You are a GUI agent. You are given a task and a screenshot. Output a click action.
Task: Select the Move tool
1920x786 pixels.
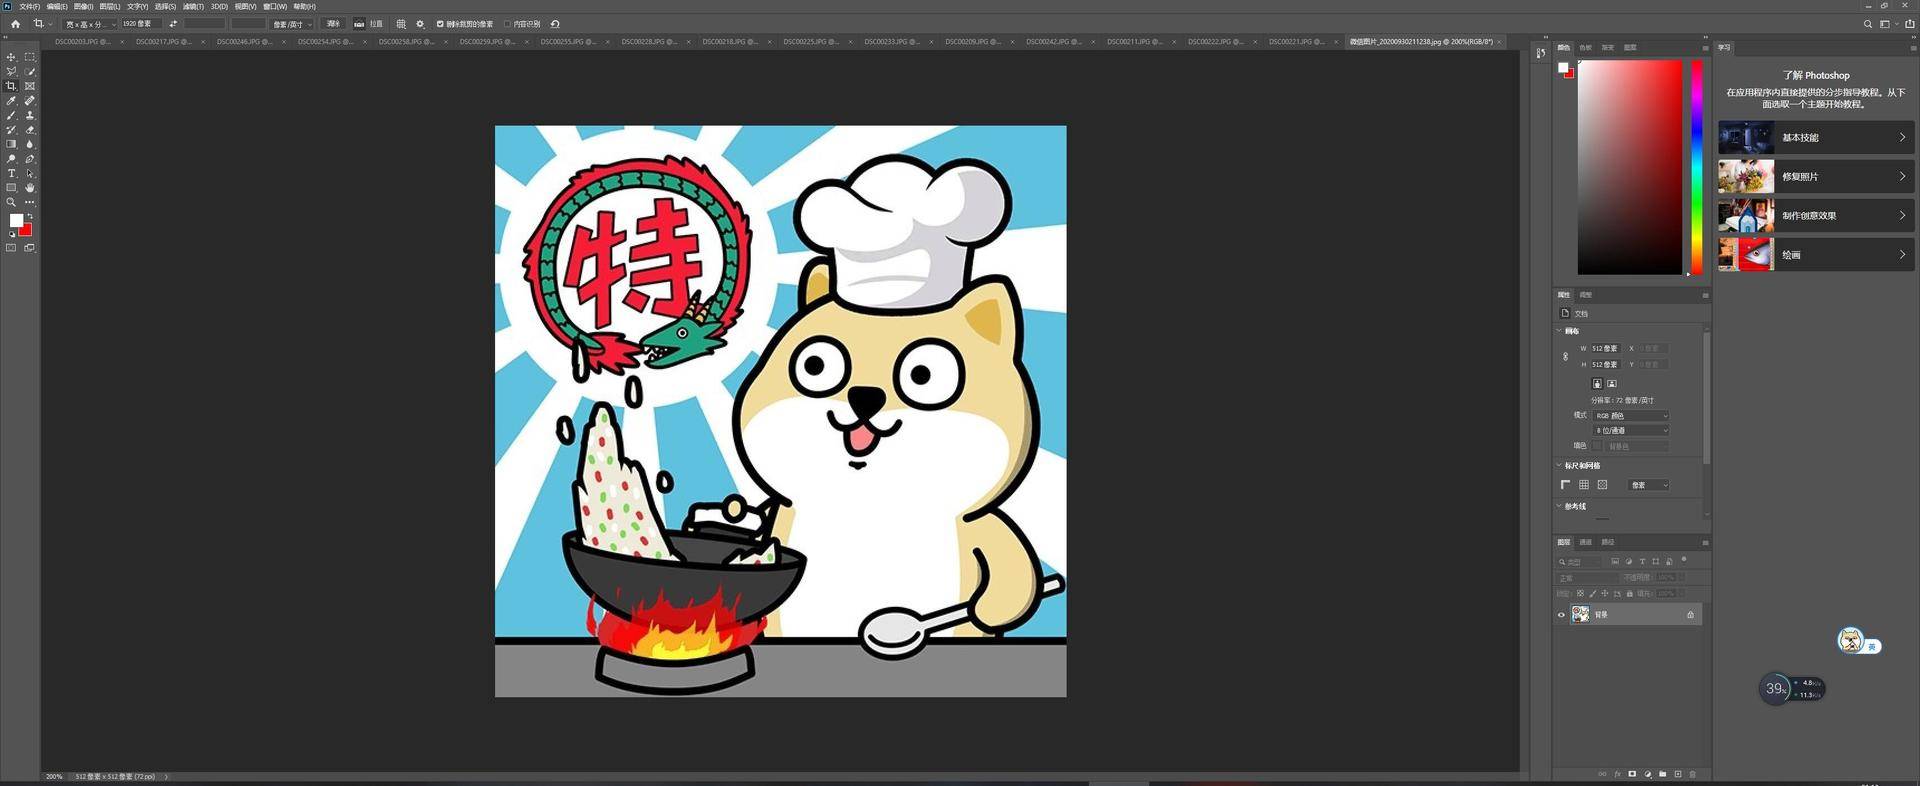[x=11, y=57]
